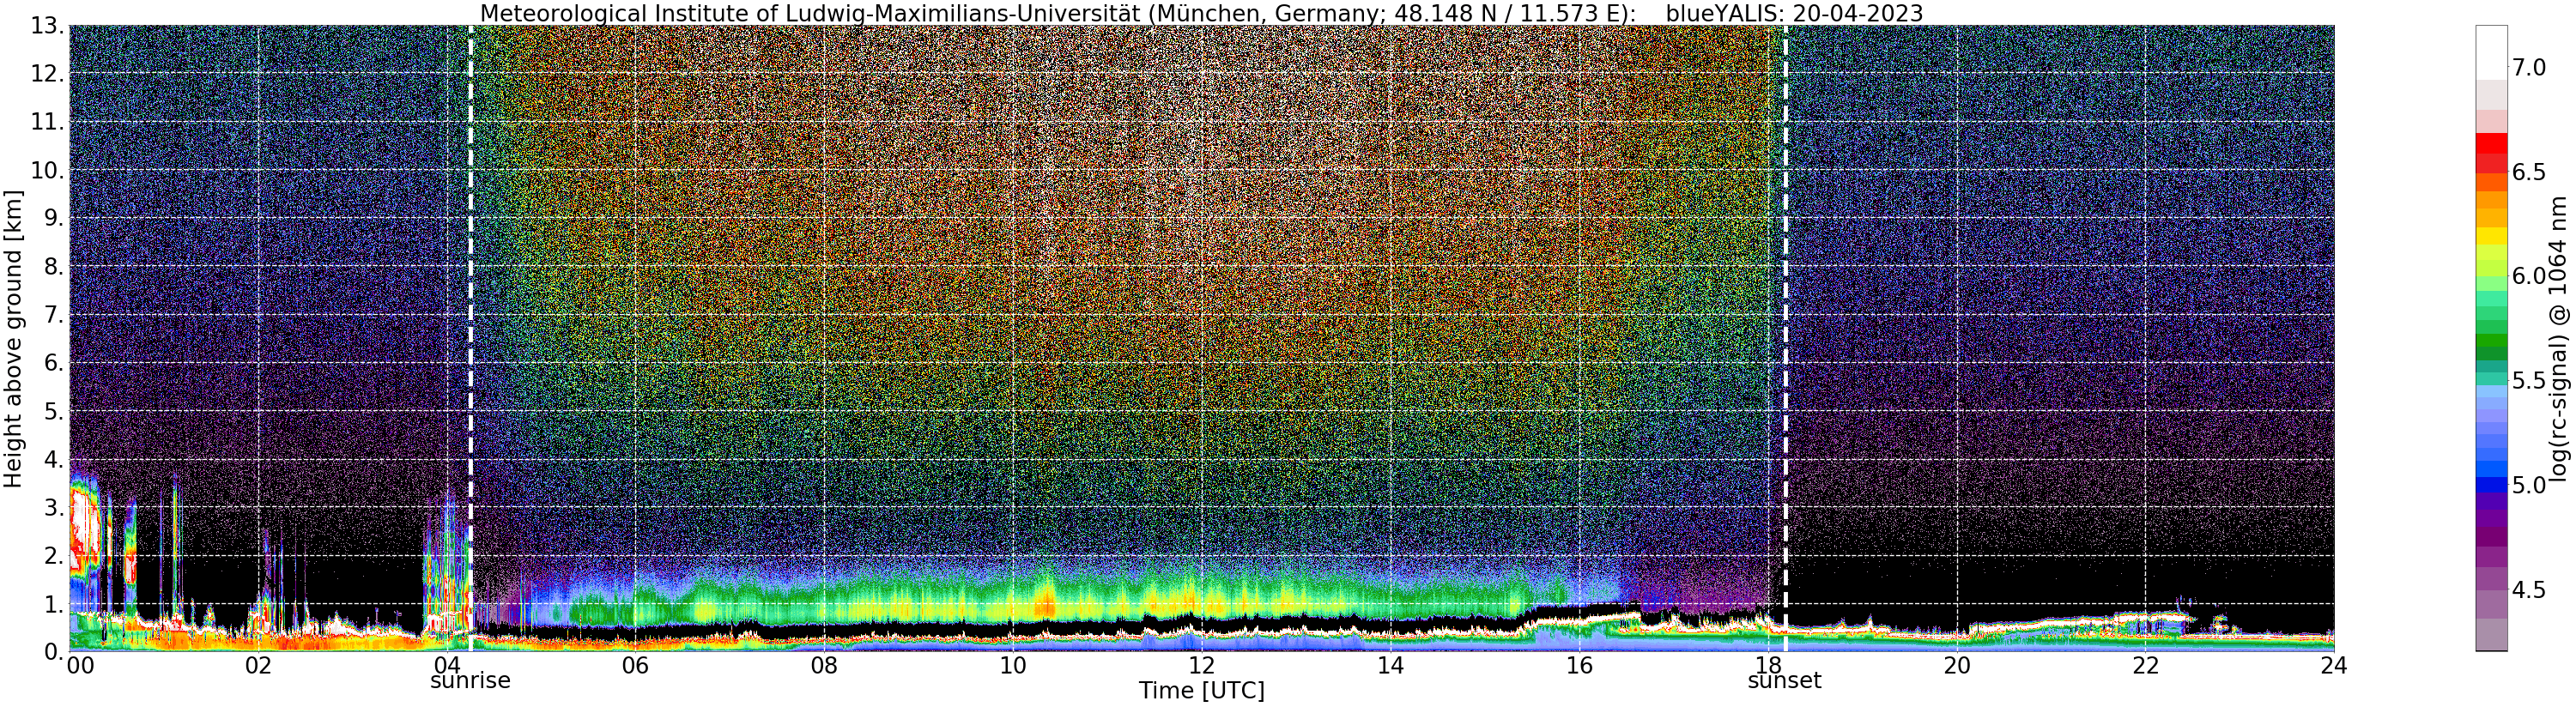Screen dimensions: 2576x707
Task: Click the colorbar tick value 5.0
Action: (x=2528, y=485)
